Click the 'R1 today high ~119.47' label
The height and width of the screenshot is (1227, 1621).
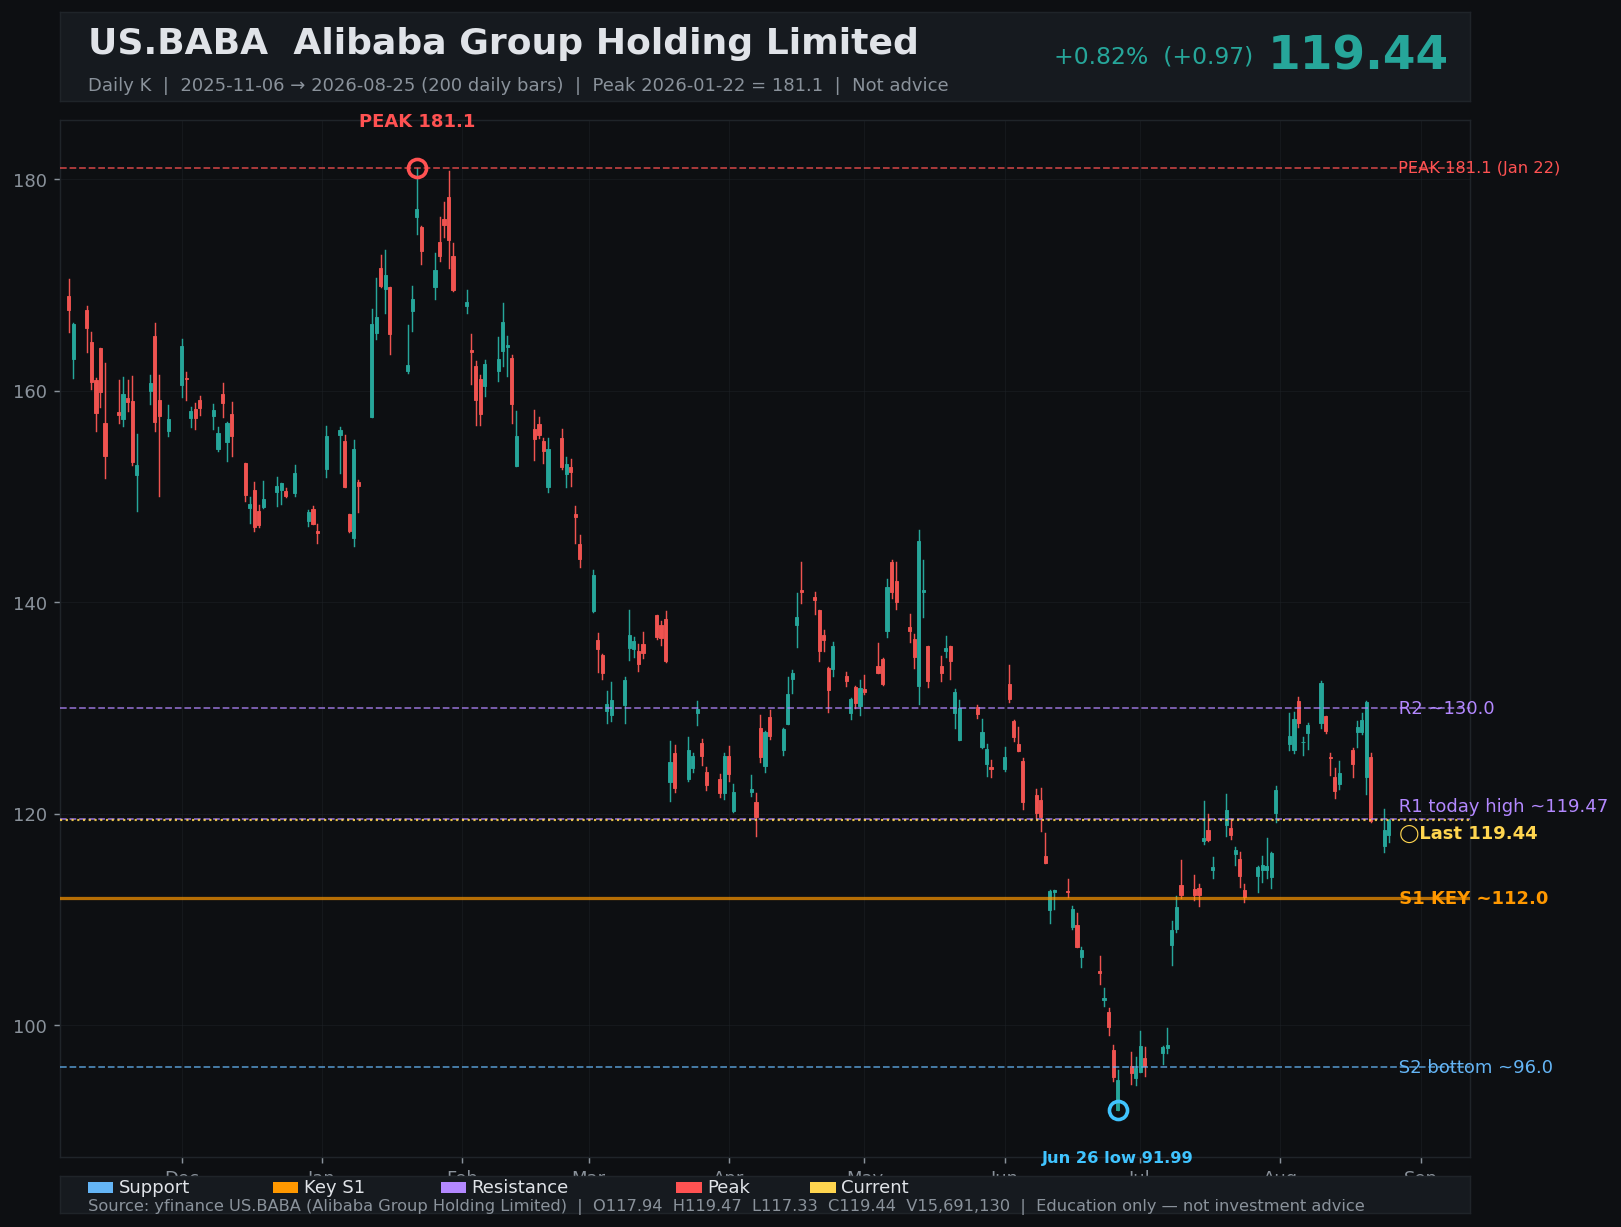pos(1503,806)
